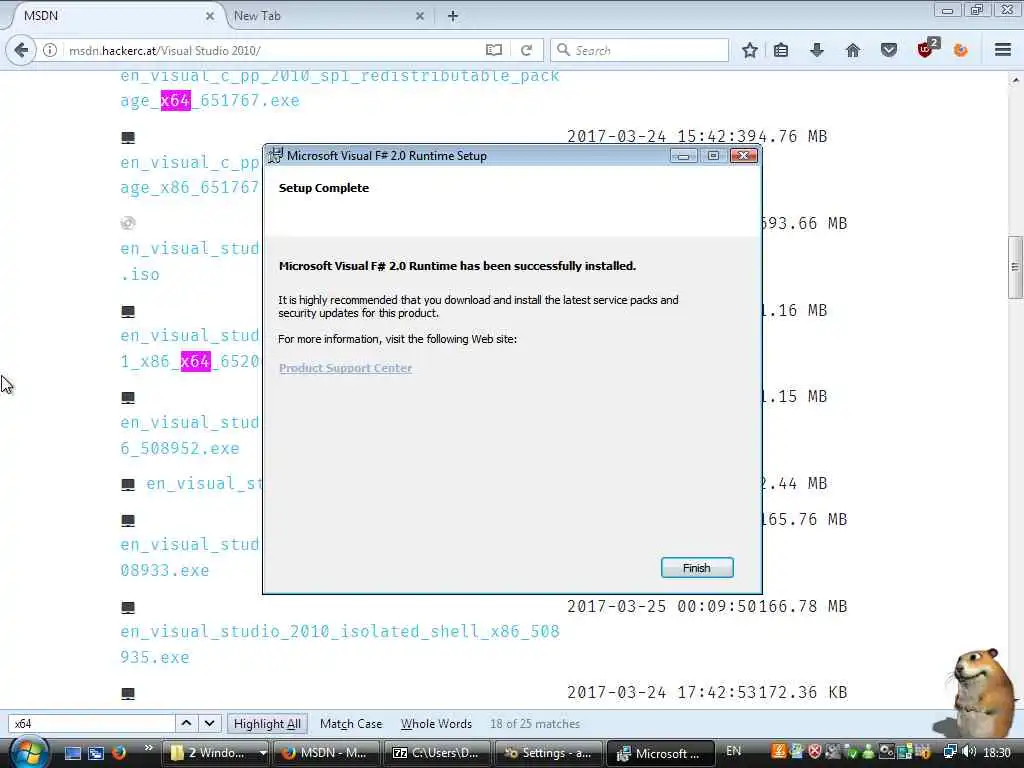Open a new tab with plus button
This screenshot has height=768, width=1024.
(x=453, y=16)
